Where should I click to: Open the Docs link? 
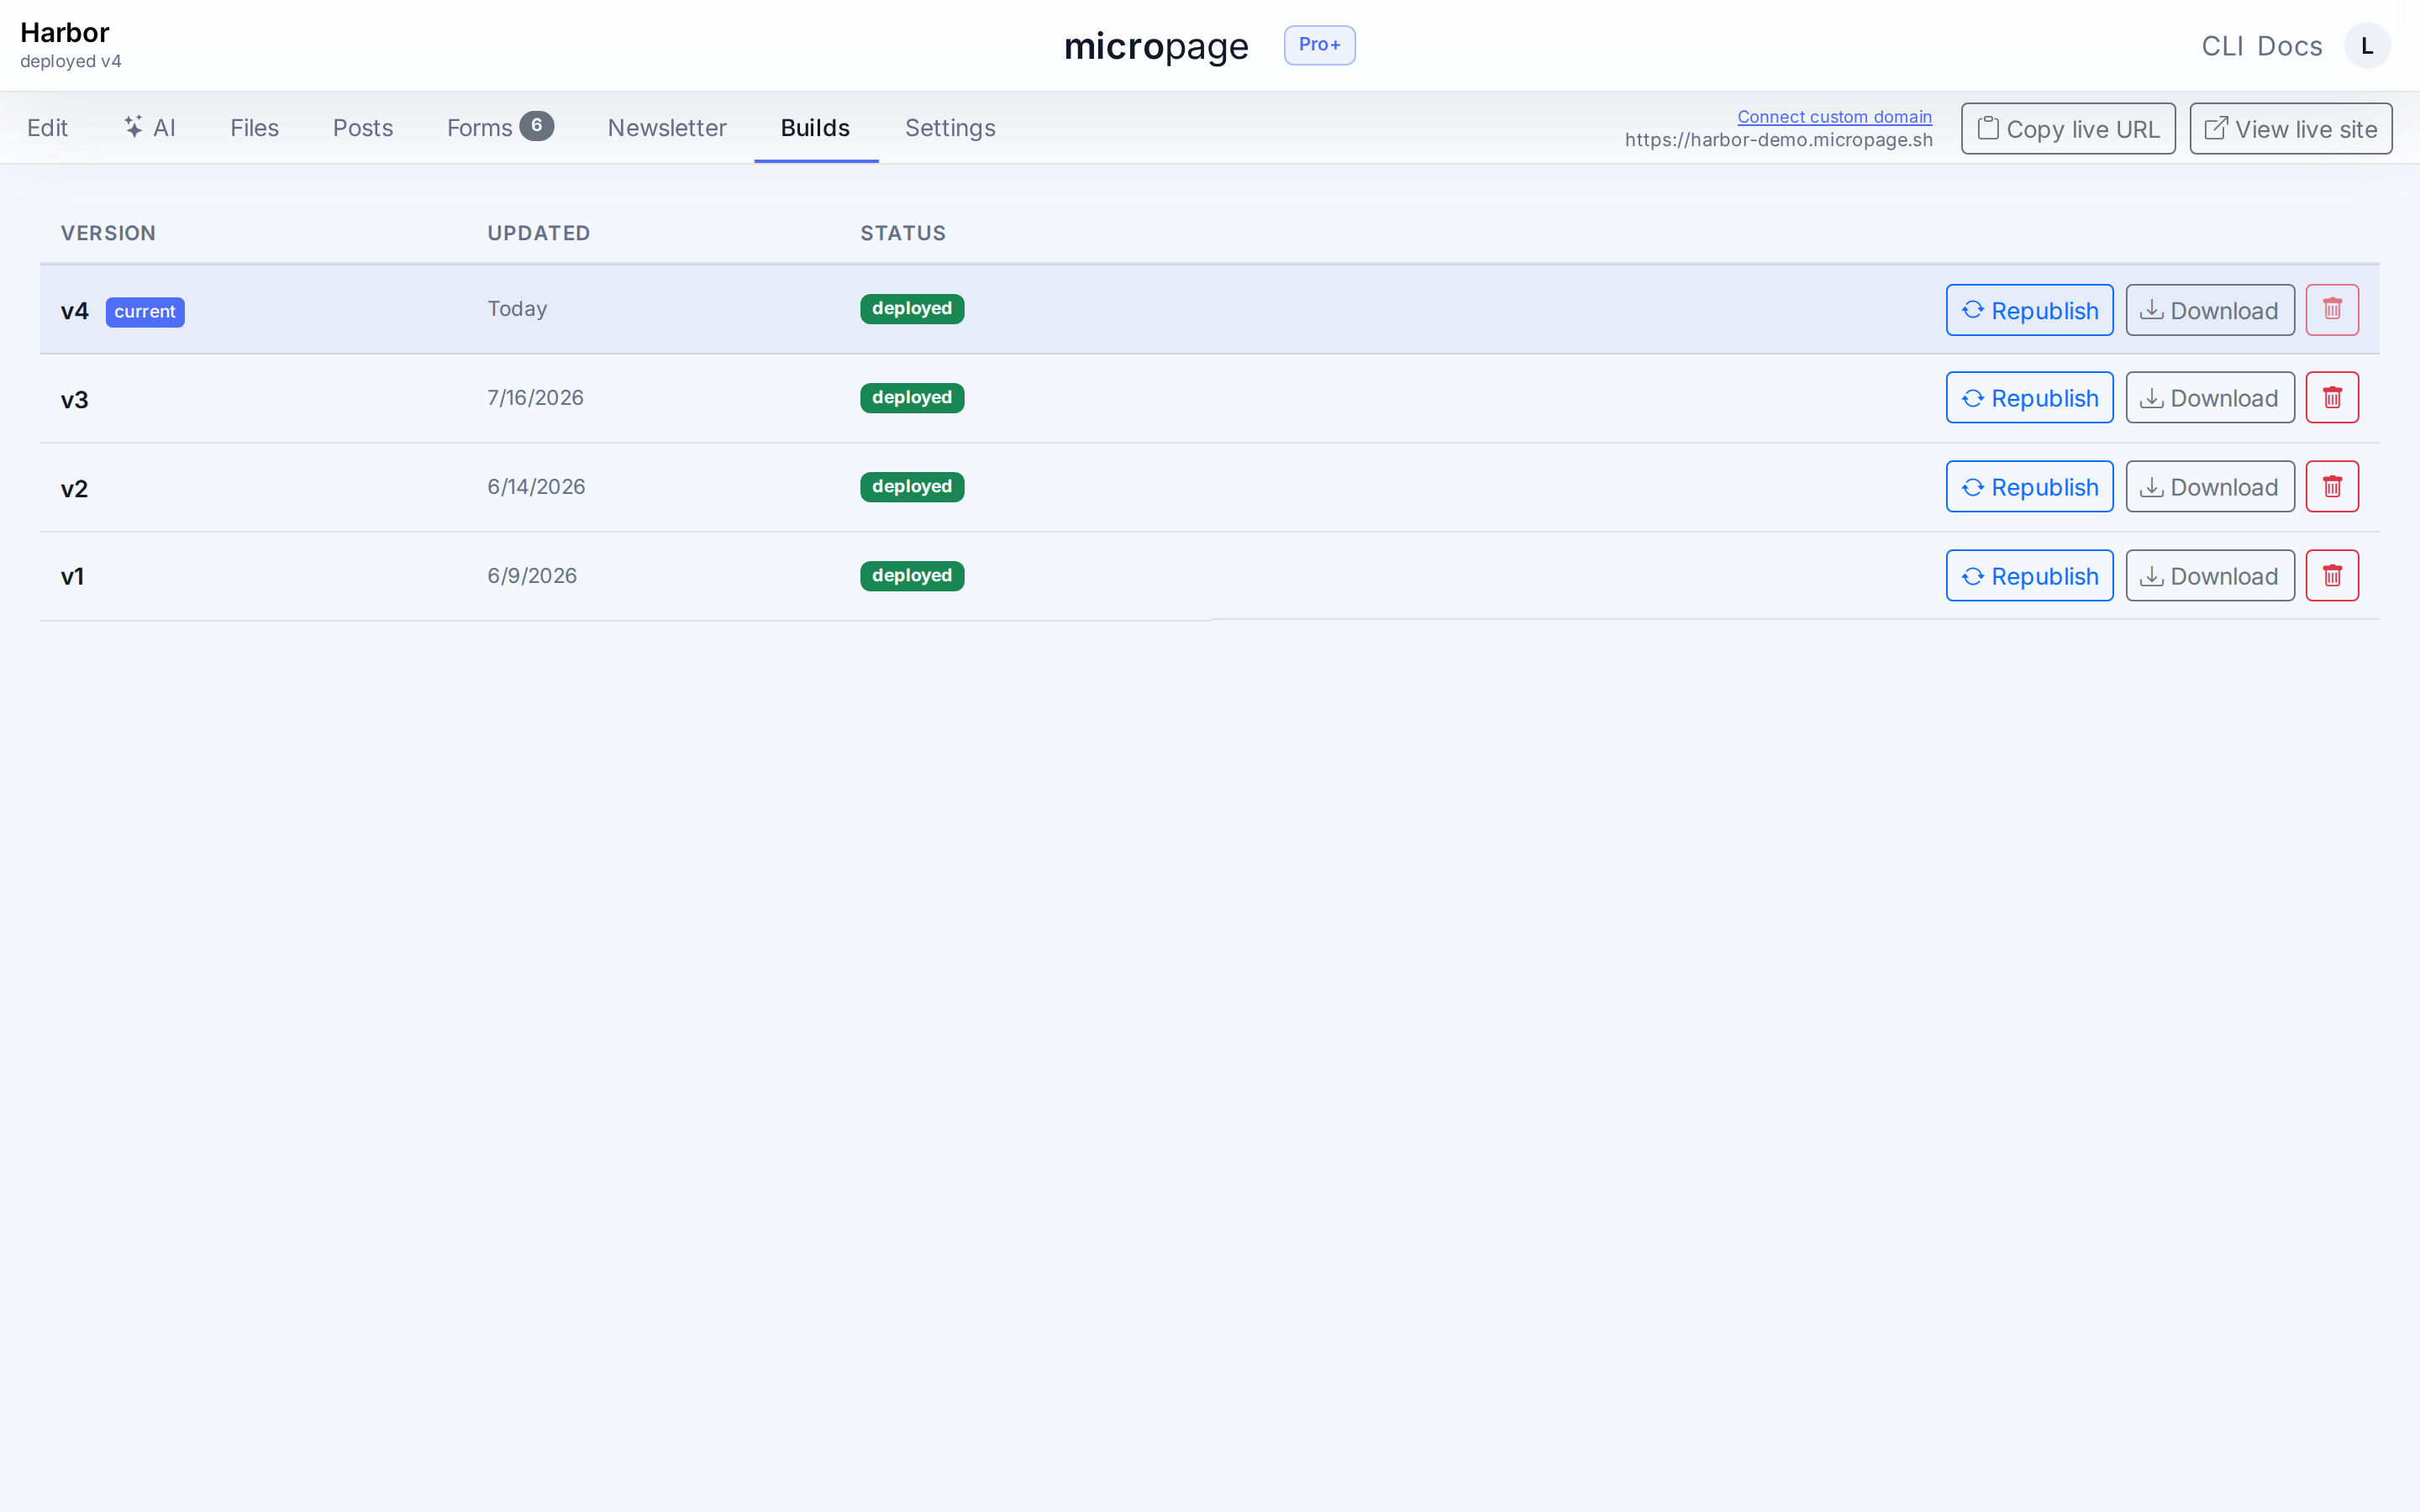click(x=2290, y=46)
